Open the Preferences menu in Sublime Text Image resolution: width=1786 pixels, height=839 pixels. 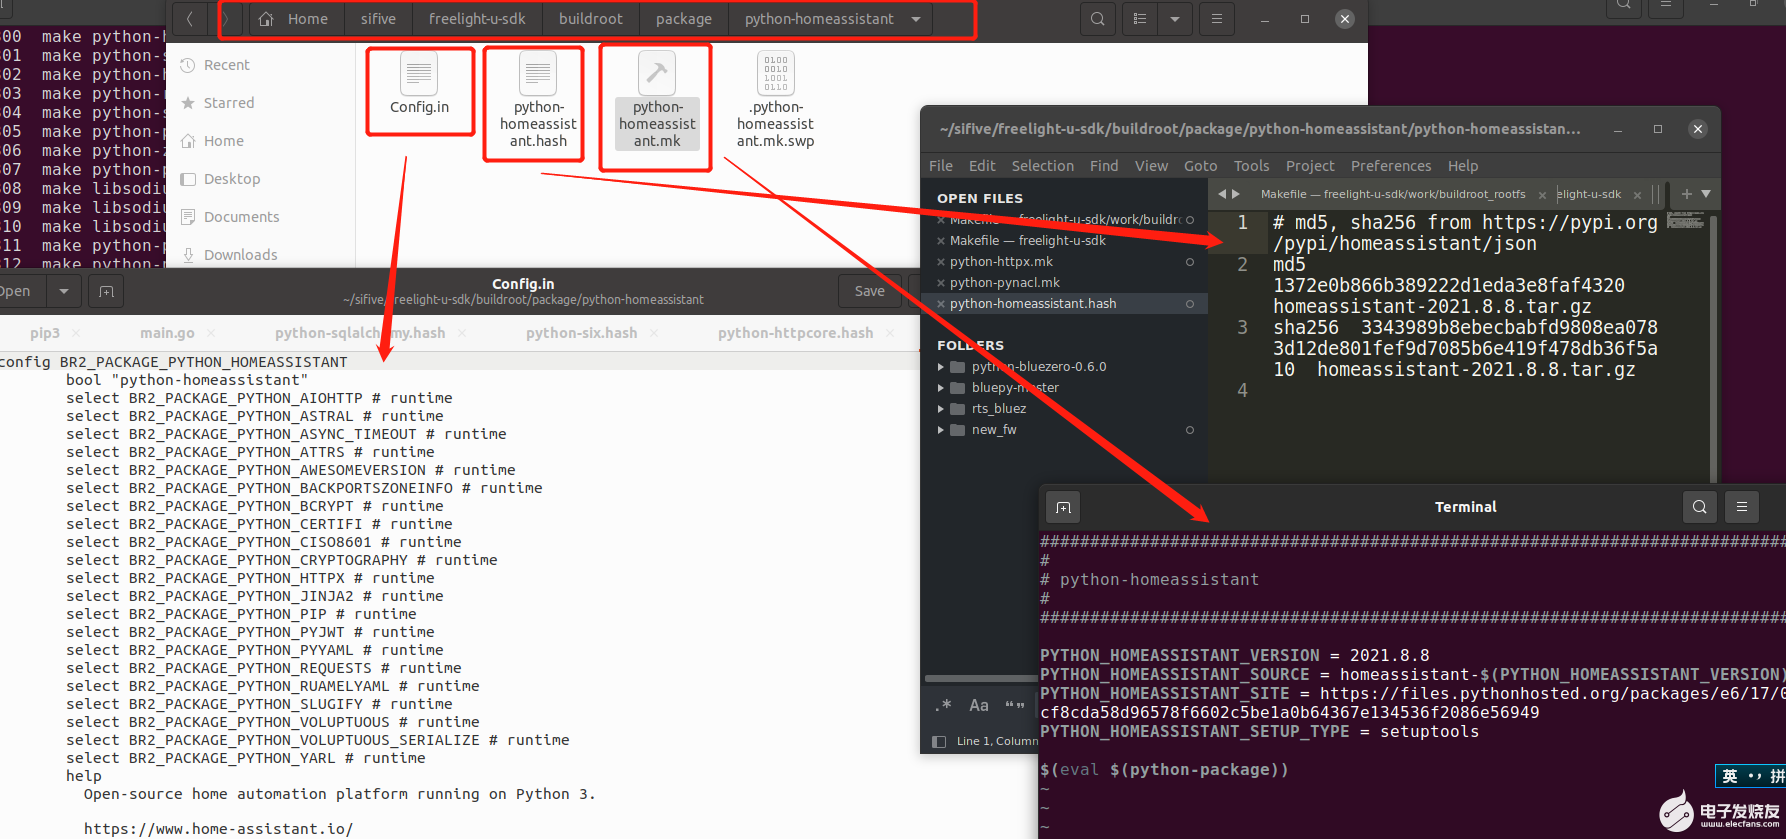pyautogui.click(x=1390, y=166)
